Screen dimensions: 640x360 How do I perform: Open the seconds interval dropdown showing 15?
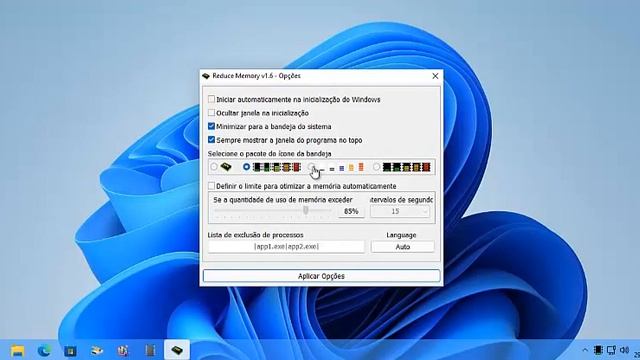pyautogui.click(x=400, y=211)
